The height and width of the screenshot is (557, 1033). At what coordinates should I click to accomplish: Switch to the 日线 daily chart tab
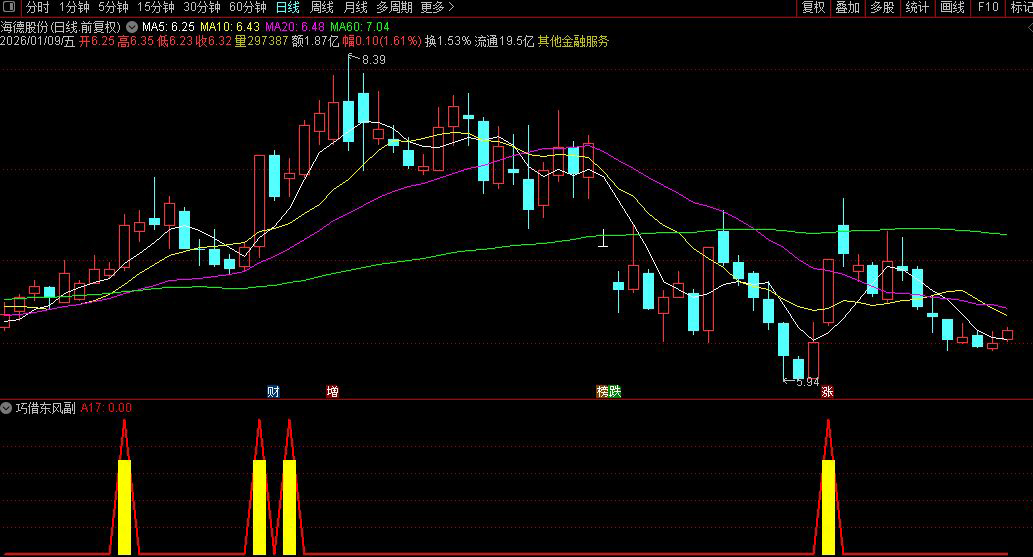(x=288, y=7)
